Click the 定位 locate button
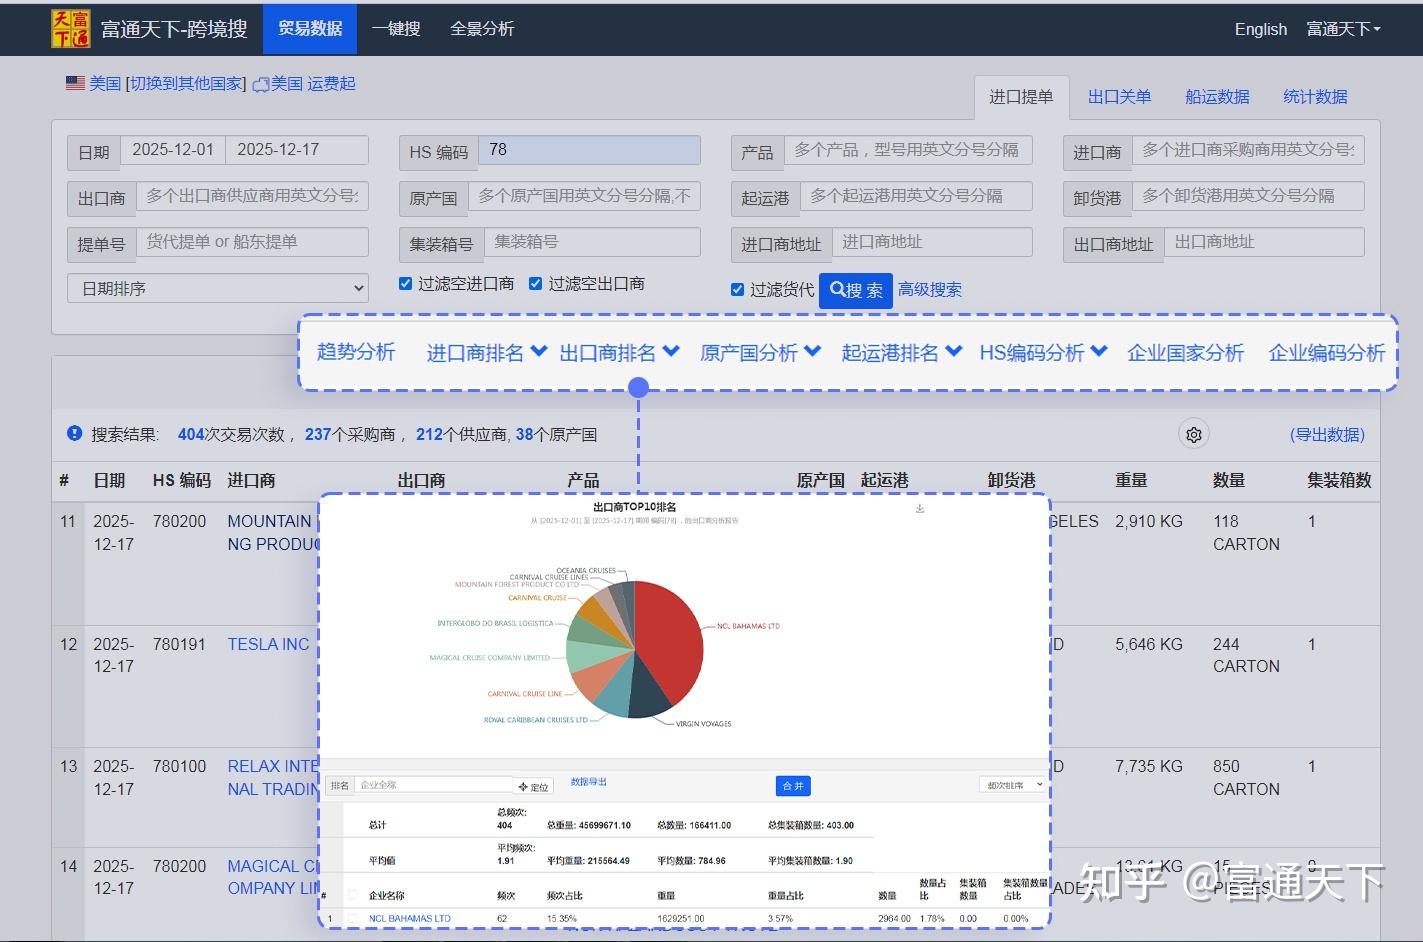1423x942 pixels. click(533, 786)
